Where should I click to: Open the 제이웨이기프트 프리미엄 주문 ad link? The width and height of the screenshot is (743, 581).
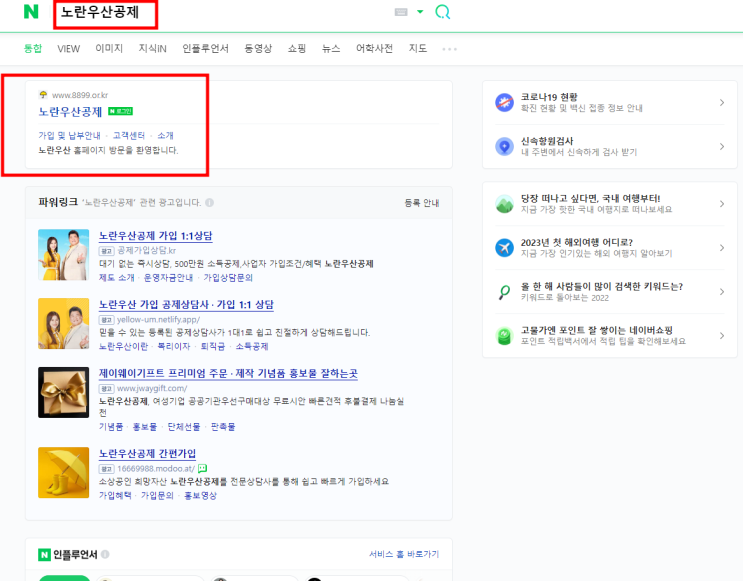point(228,373)
